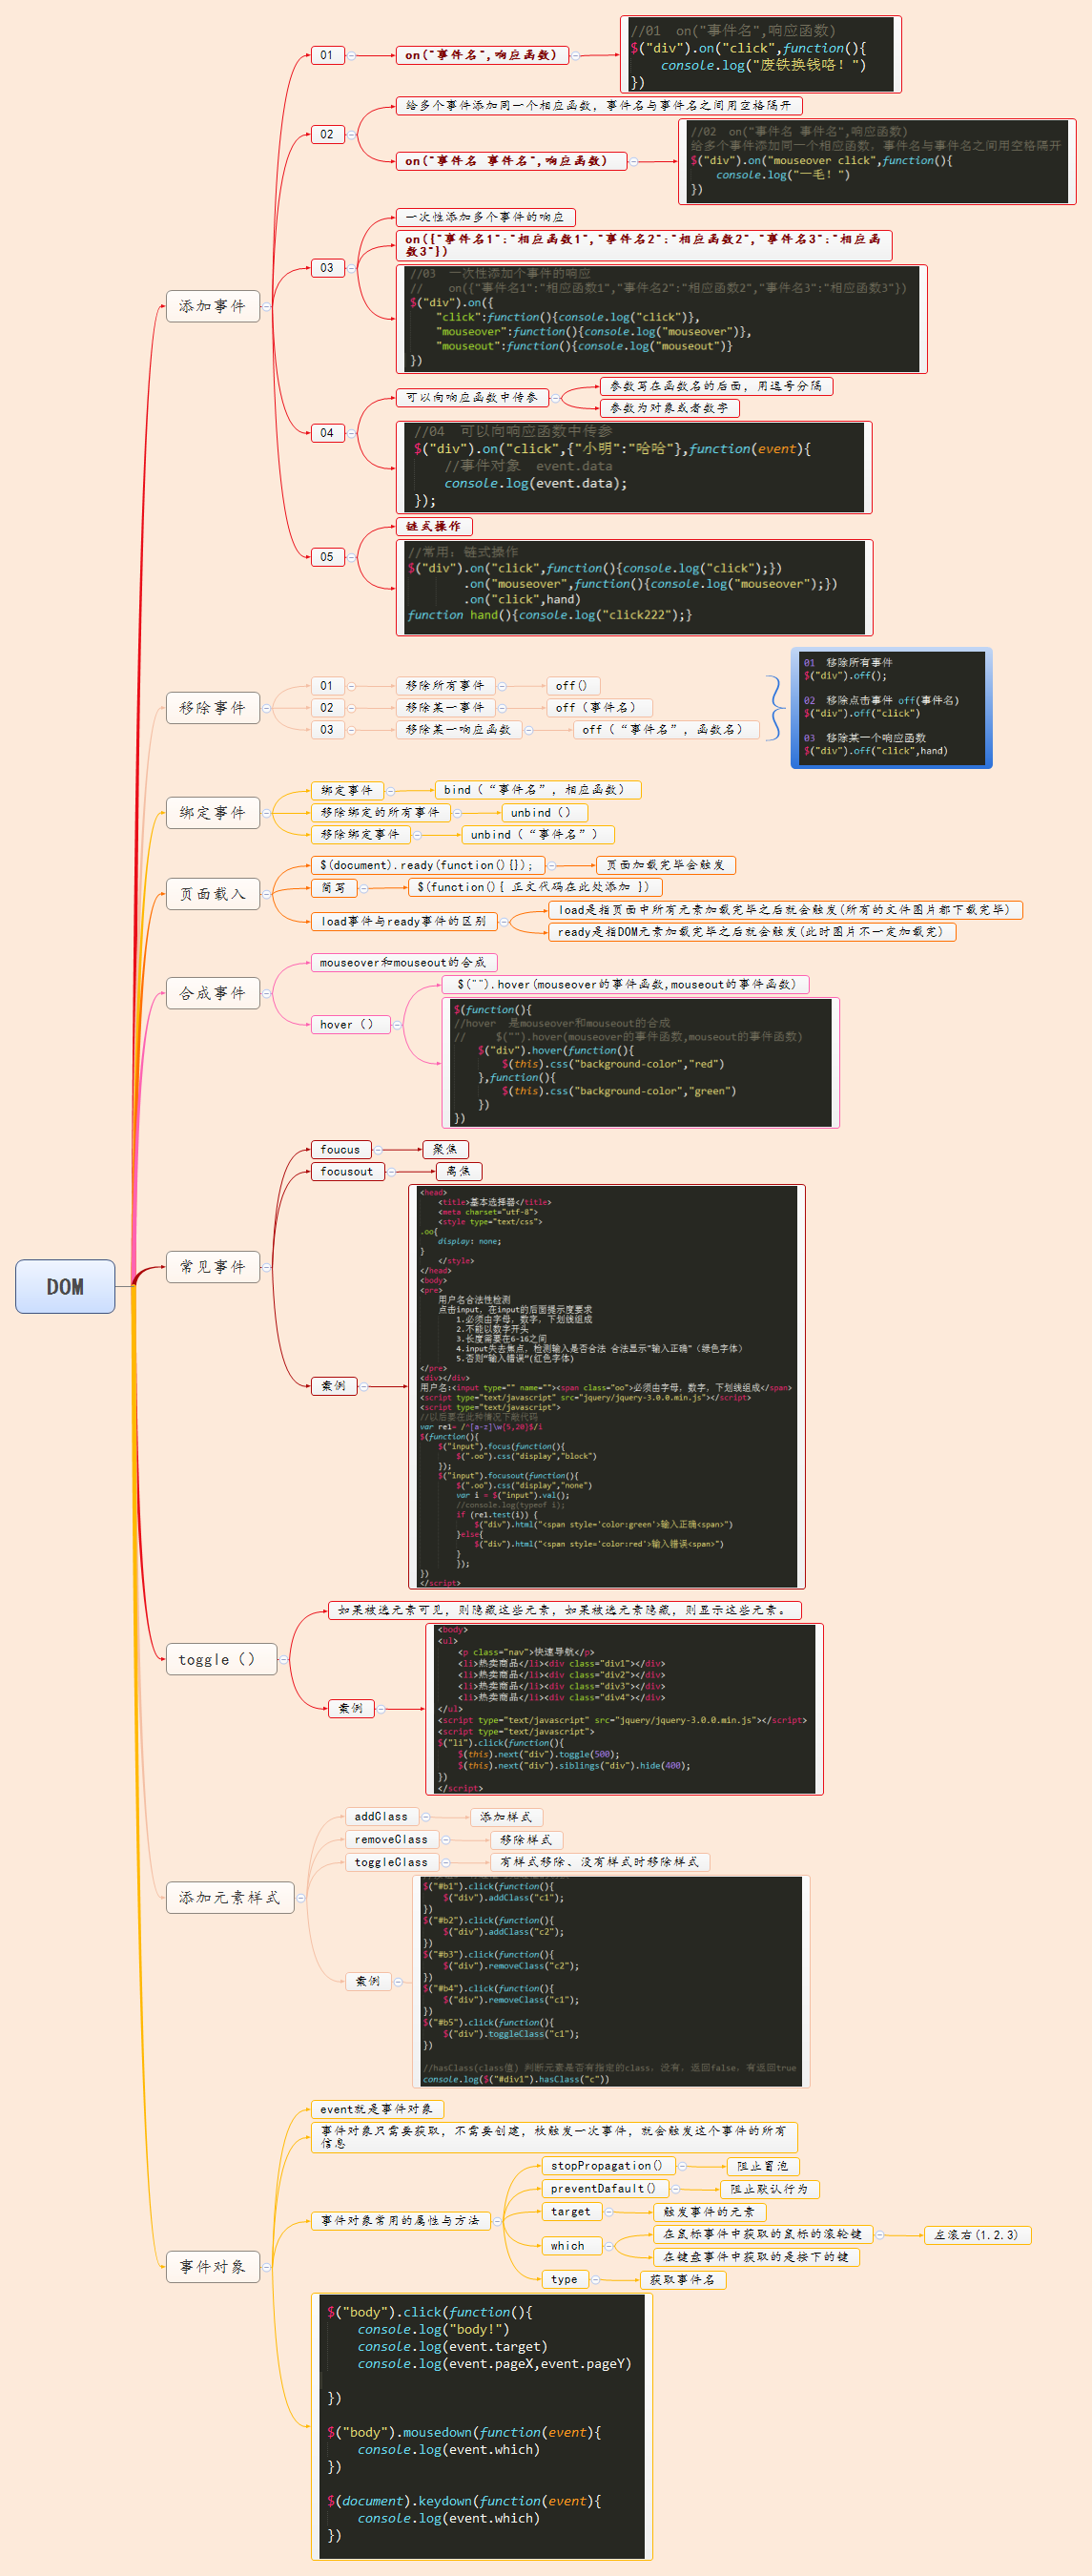Collapse the 添加事件 branch using its circle toggle
Image resolution: width=1092 pixels, height=2576 pixels.
click(x=267, y=306)
